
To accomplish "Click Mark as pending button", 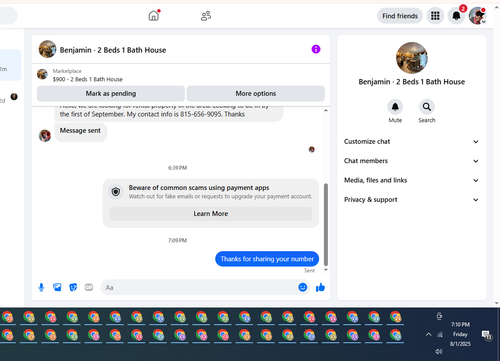I will pos(111,93).
